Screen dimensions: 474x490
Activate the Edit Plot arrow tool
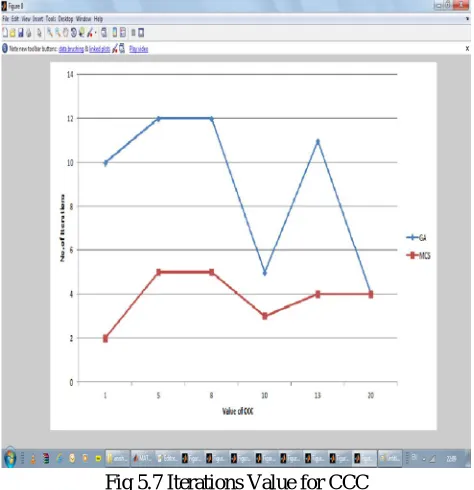tap(39, 33)
